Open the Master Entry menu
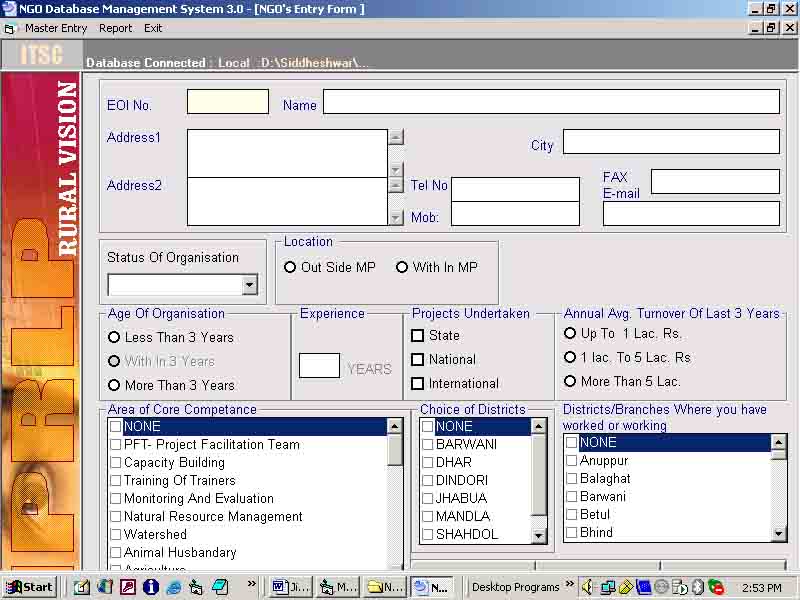Viewport: 800px width, 600px height. coord(56,29)
